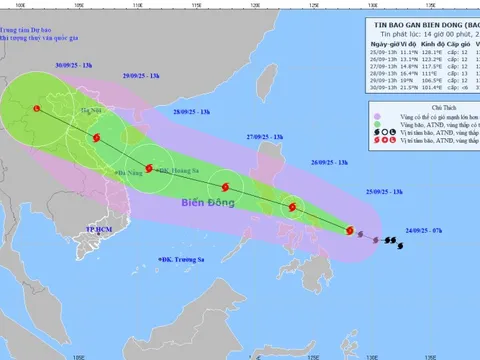480x360 pixels.
Task: Click the '27/09-13h' table row date
Action: 383,66
